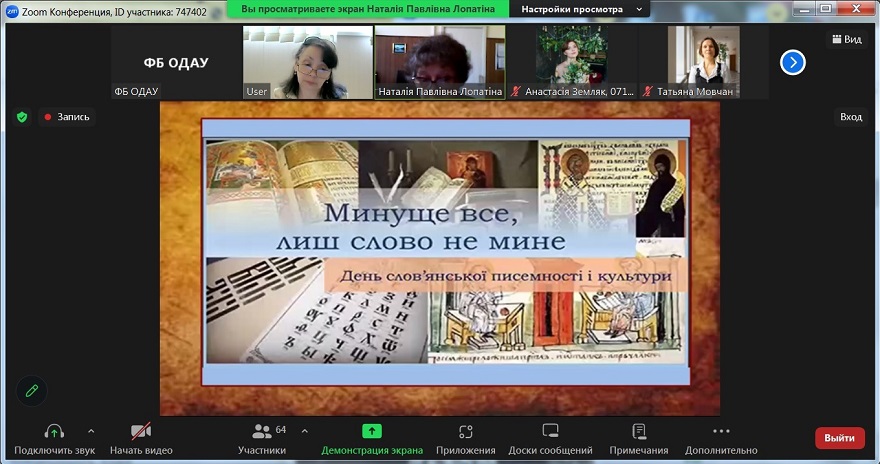880x464 pixels.
Task: Open the Участники participants panel
Action: point(262,431)
